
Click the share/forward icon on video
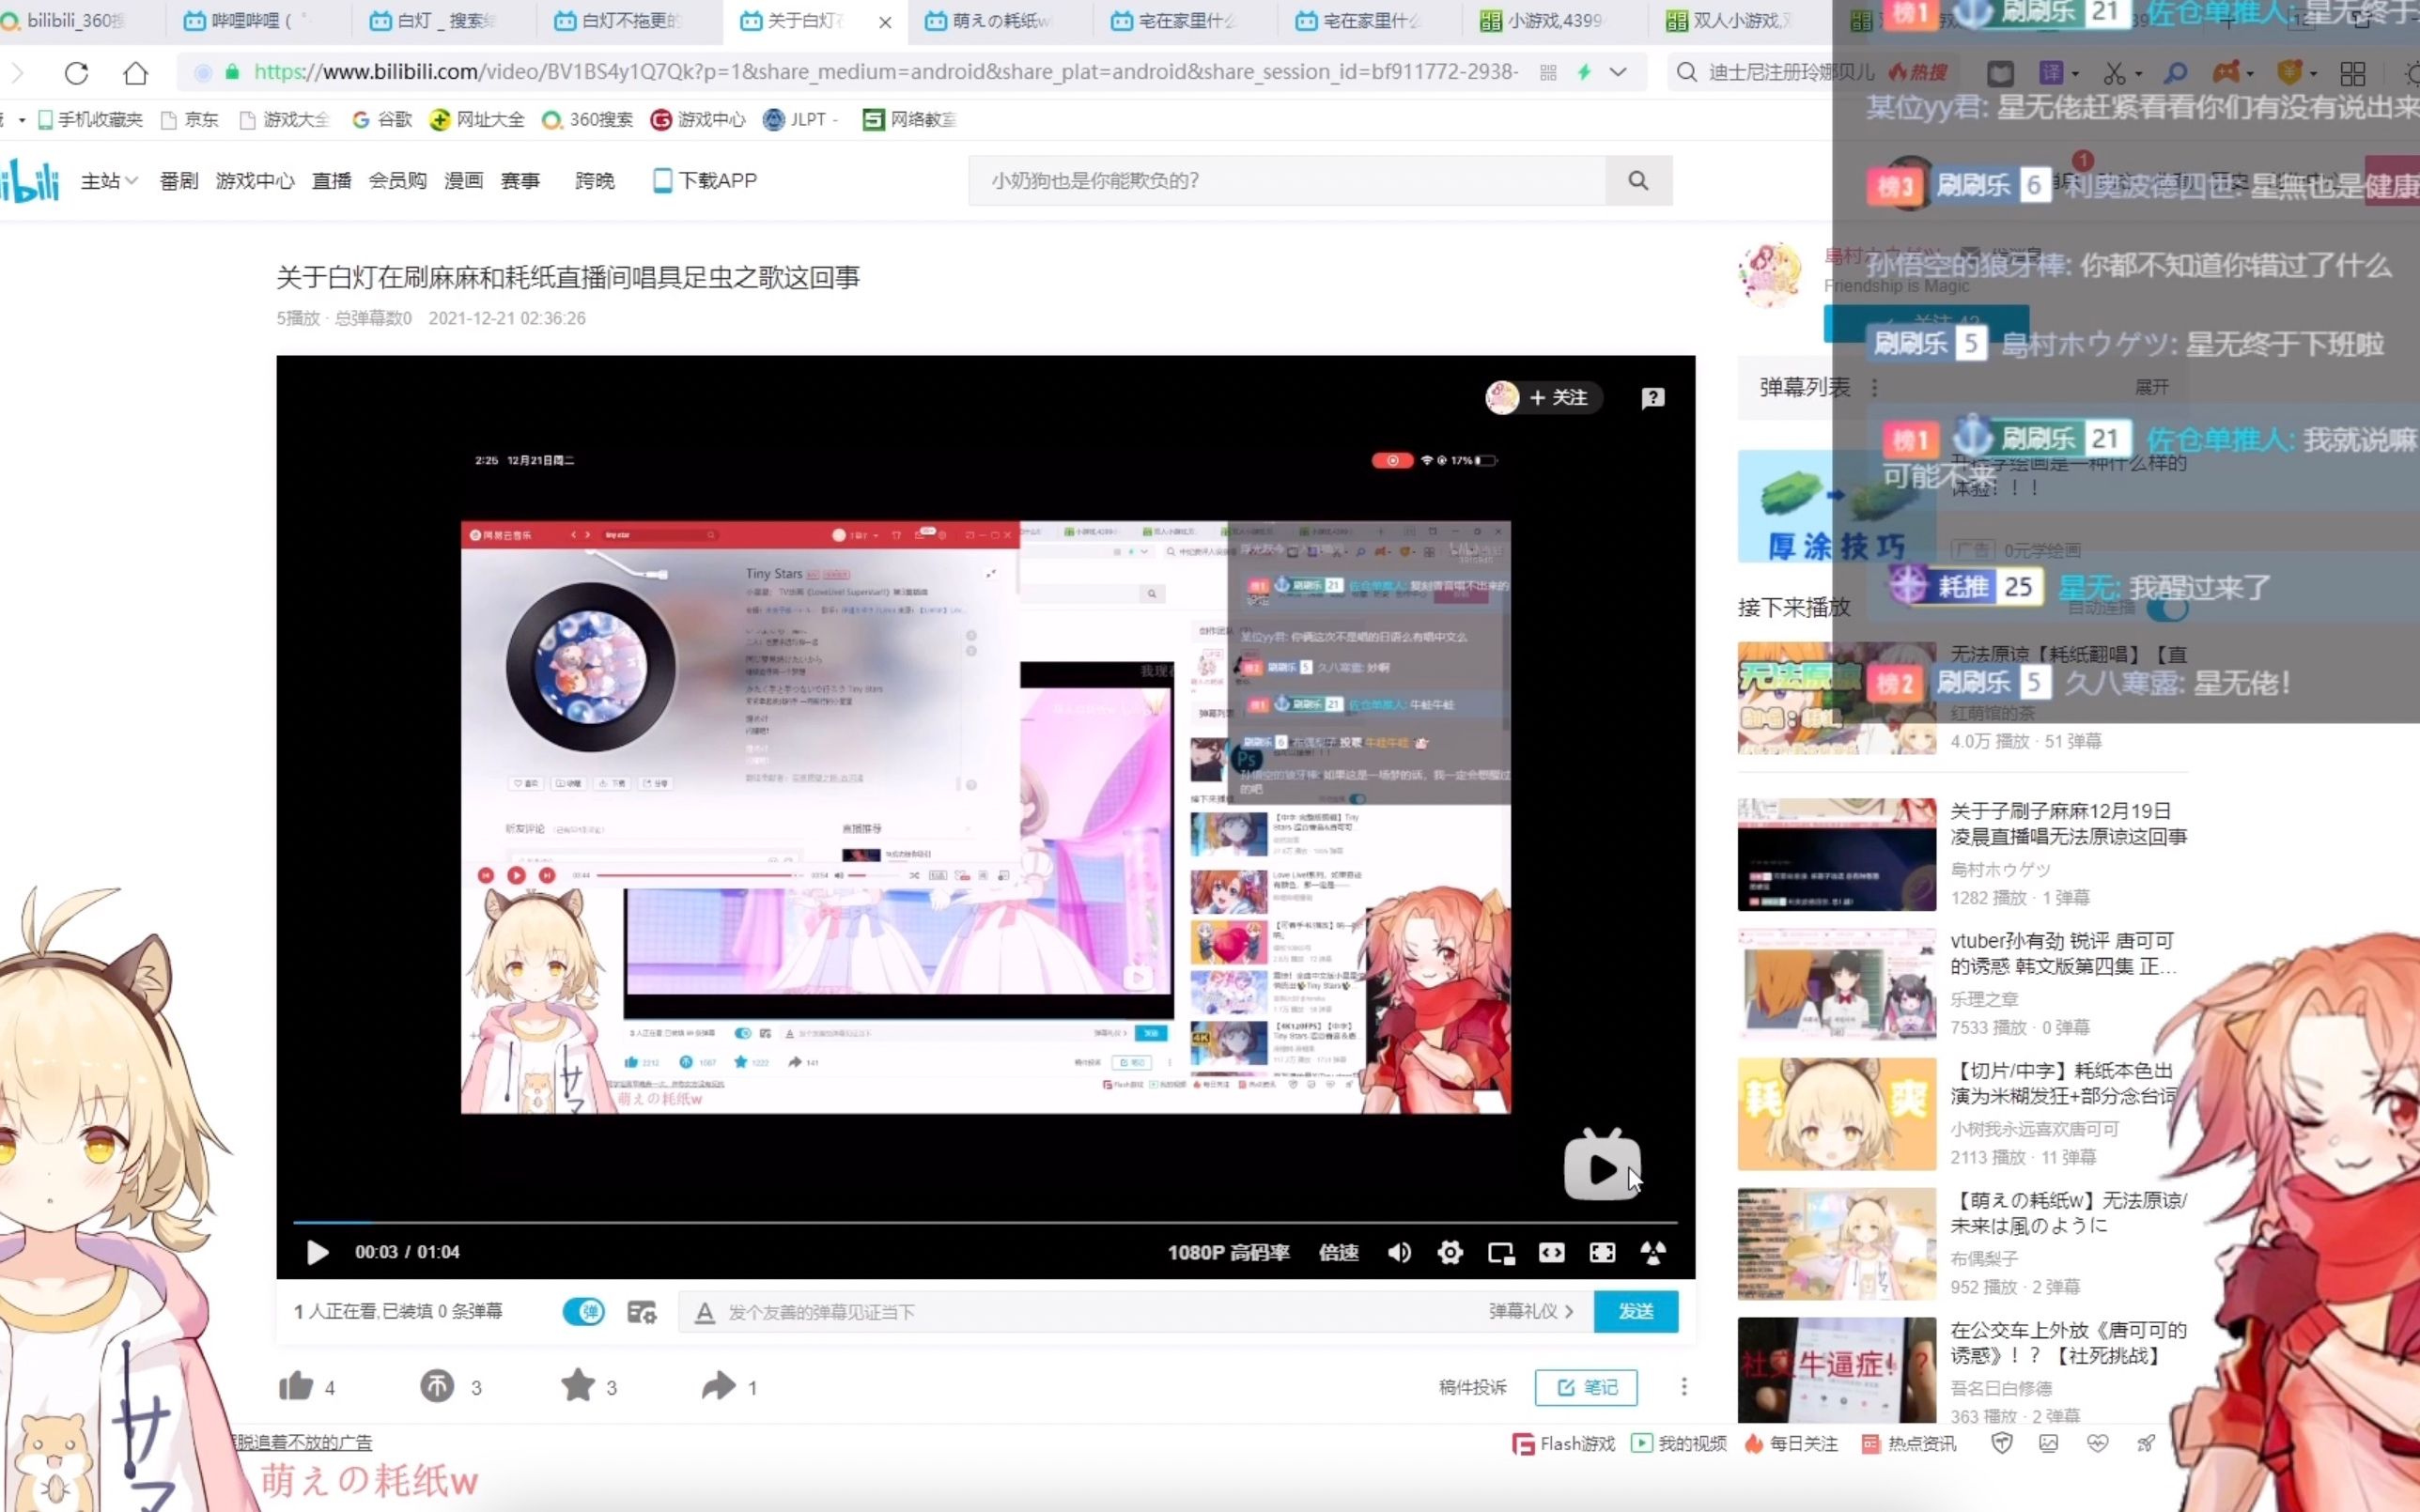point(716,1386)
